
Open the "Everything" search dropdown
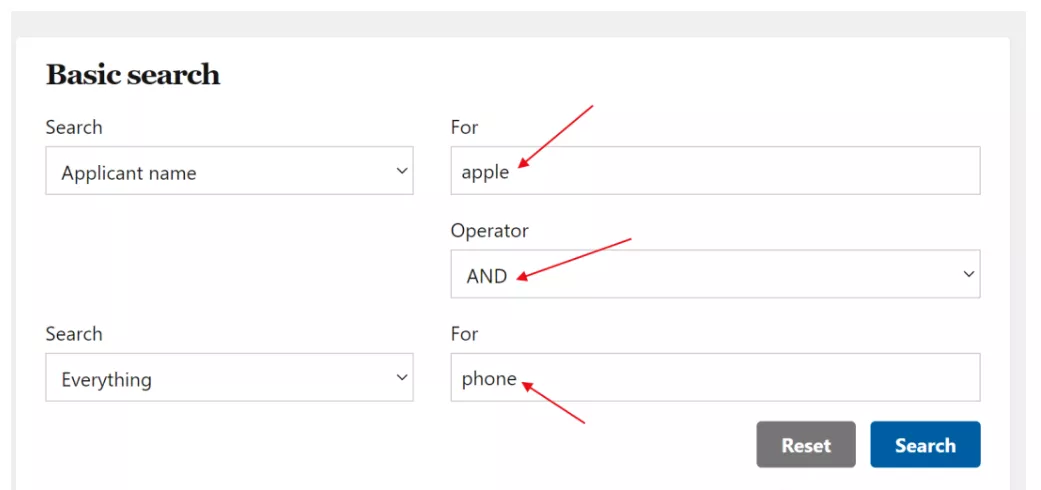pyautogui.click(x=229, y=378)
